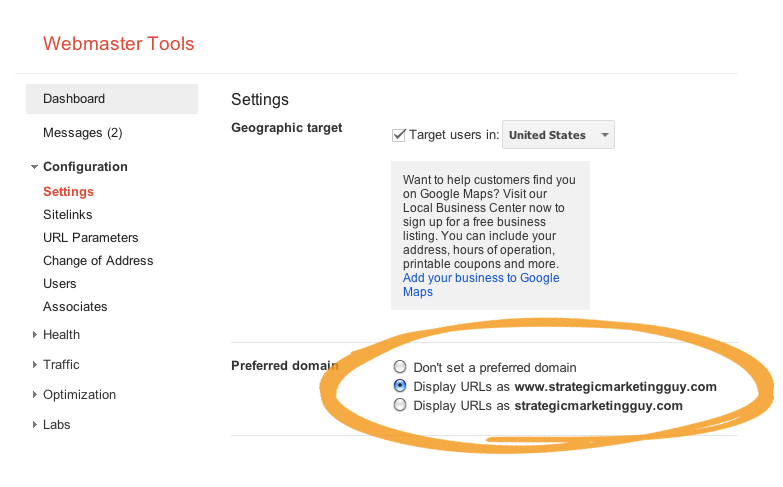783x487 pixels.
Task: Collapse the Configuration section arrow
Action: (34, 167)
